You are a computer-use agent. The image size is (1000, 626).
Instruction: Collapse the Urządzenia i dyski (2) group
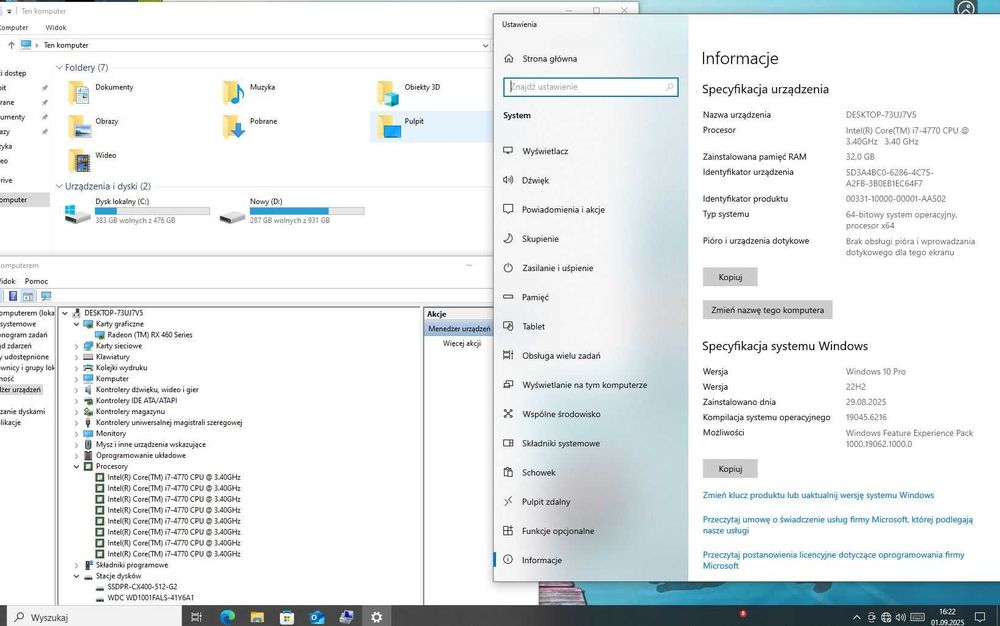tap(59, 186)
